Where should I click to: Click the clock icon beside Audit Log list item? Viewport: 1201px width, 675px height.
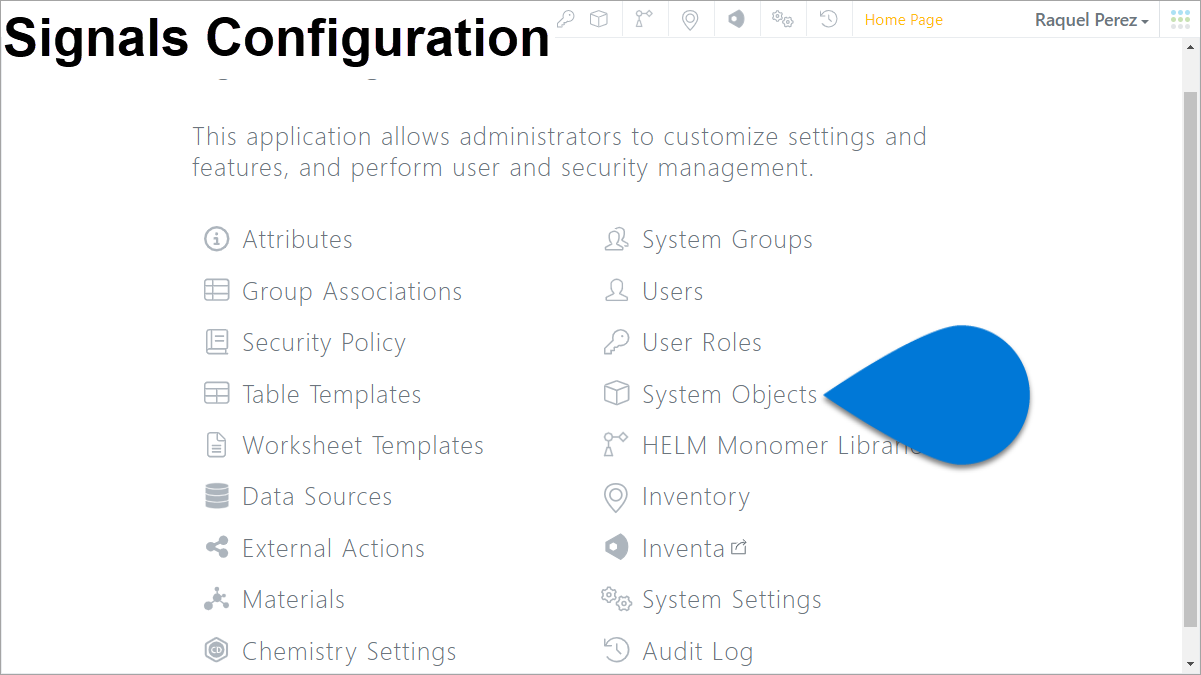click(616, 651)
